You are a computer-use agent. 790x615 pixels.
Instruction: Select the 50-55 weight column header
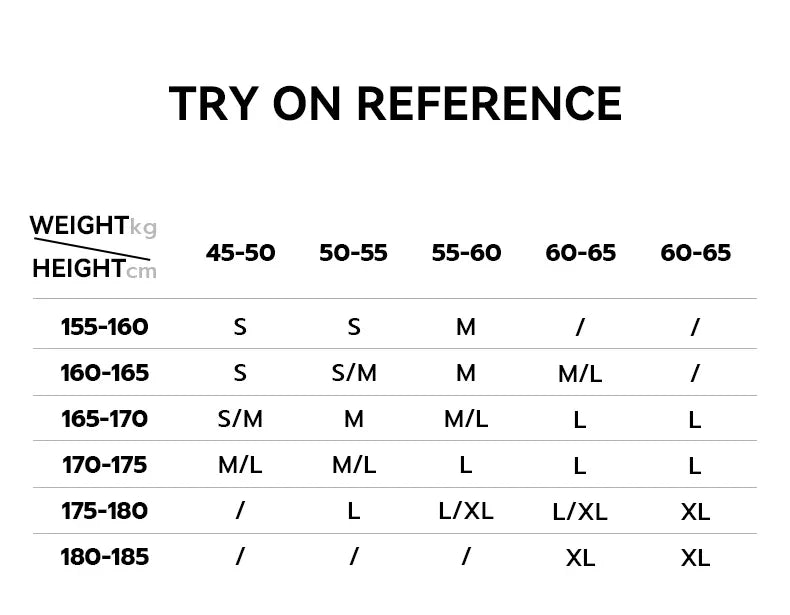(x=353, y=253)
